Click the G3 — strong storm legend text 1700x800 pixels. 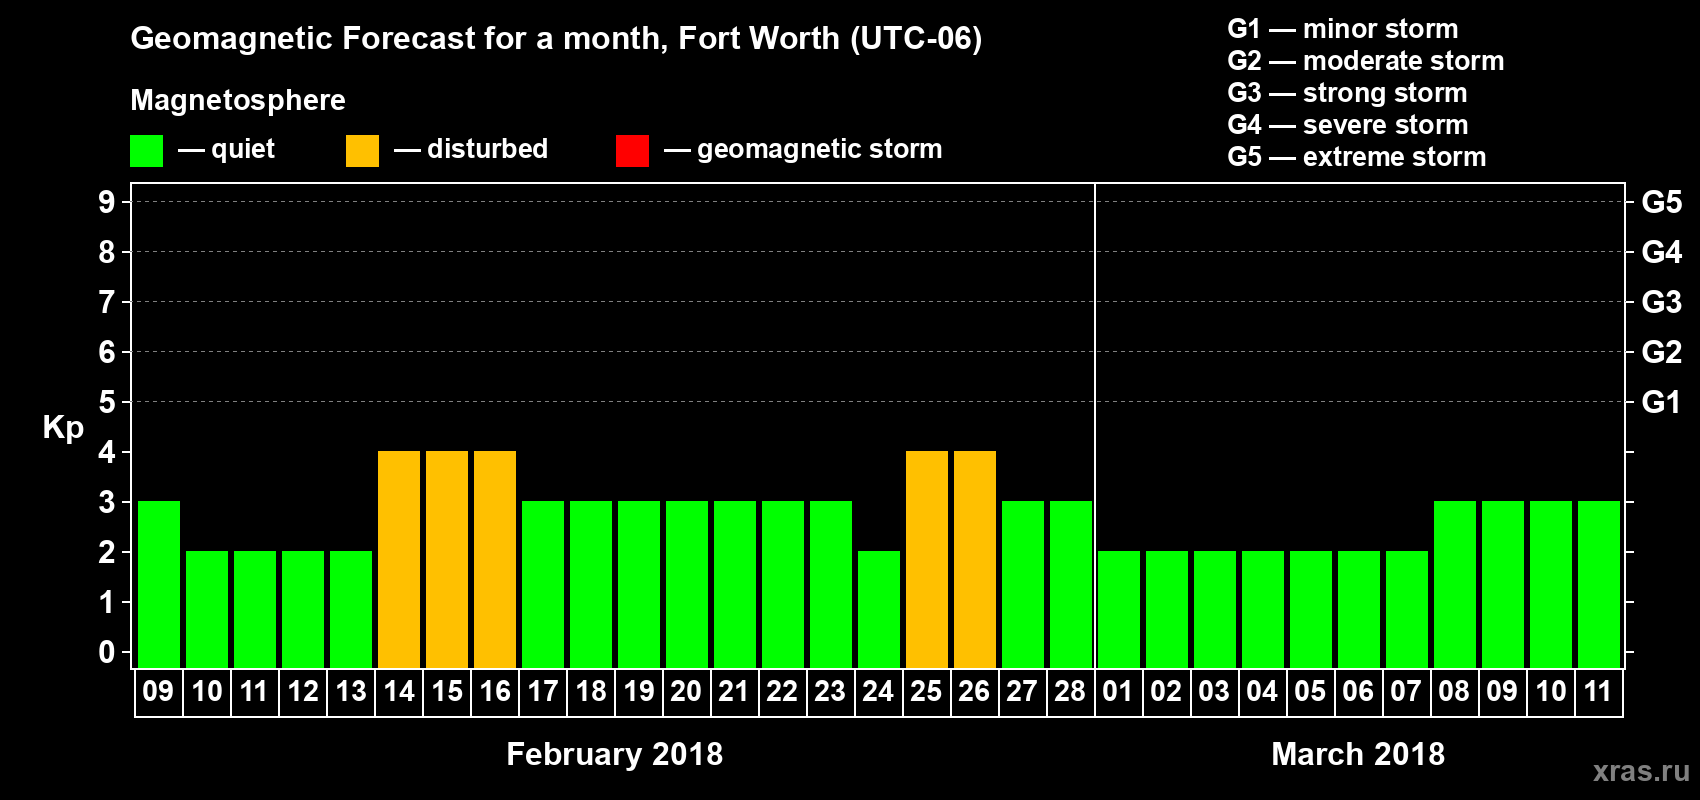(1347, 93)
